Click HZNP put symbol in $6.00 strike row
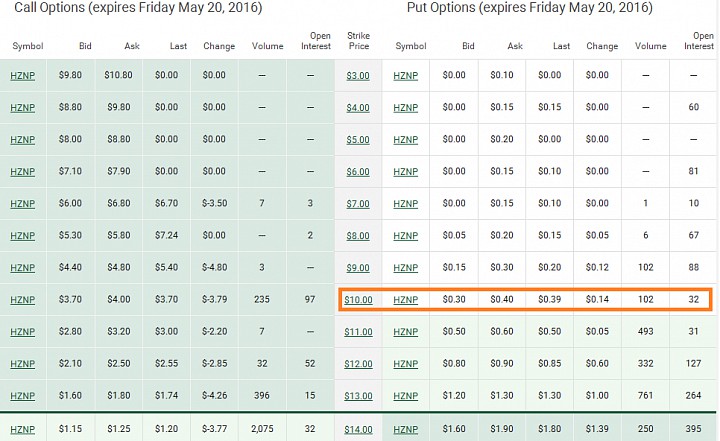 tap(405, 172)
